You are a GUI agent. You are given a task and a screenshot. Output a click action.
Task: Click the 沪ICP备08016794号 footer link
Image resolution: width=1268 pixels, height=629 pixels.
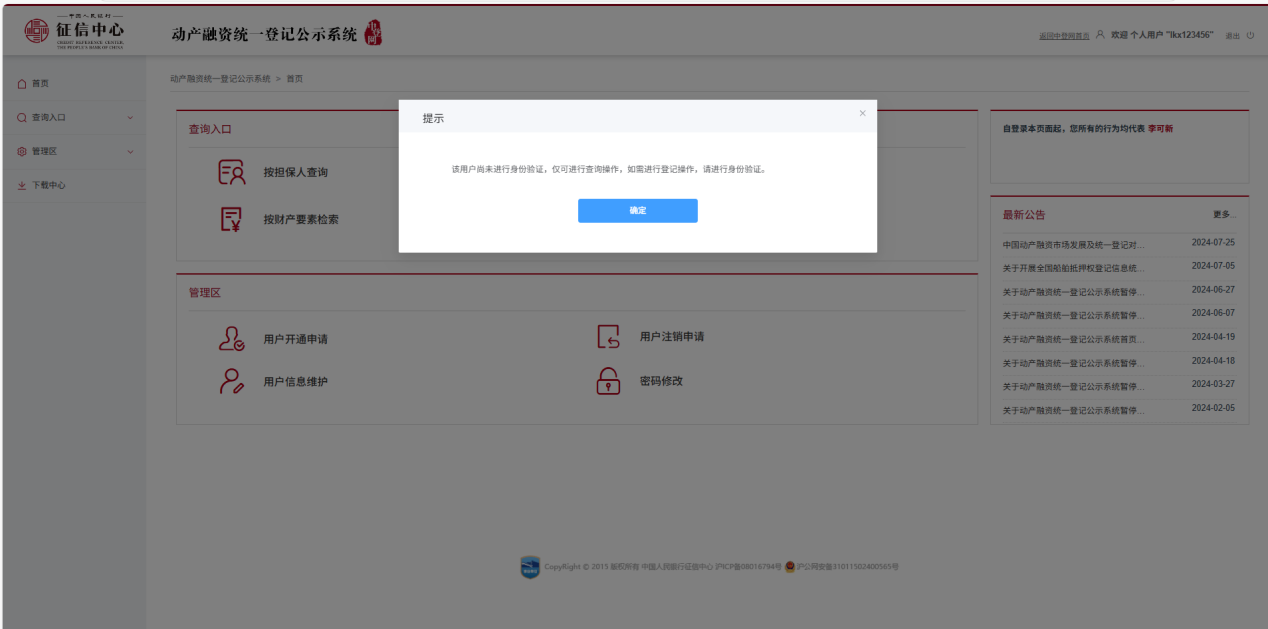748,567
